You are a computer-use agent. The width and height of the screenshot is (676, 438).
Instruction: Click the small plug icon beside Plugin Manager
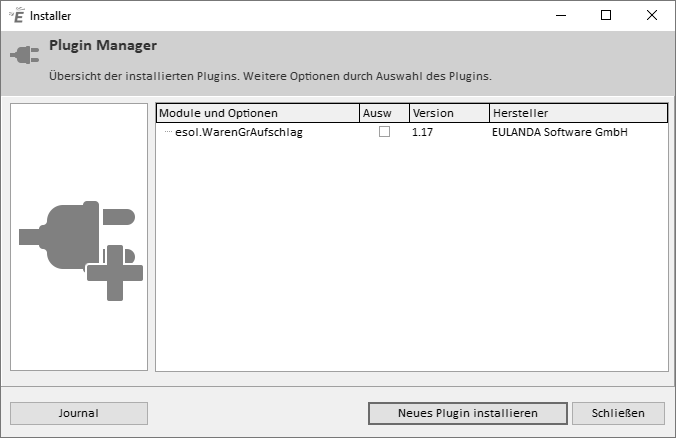point(25,55)
